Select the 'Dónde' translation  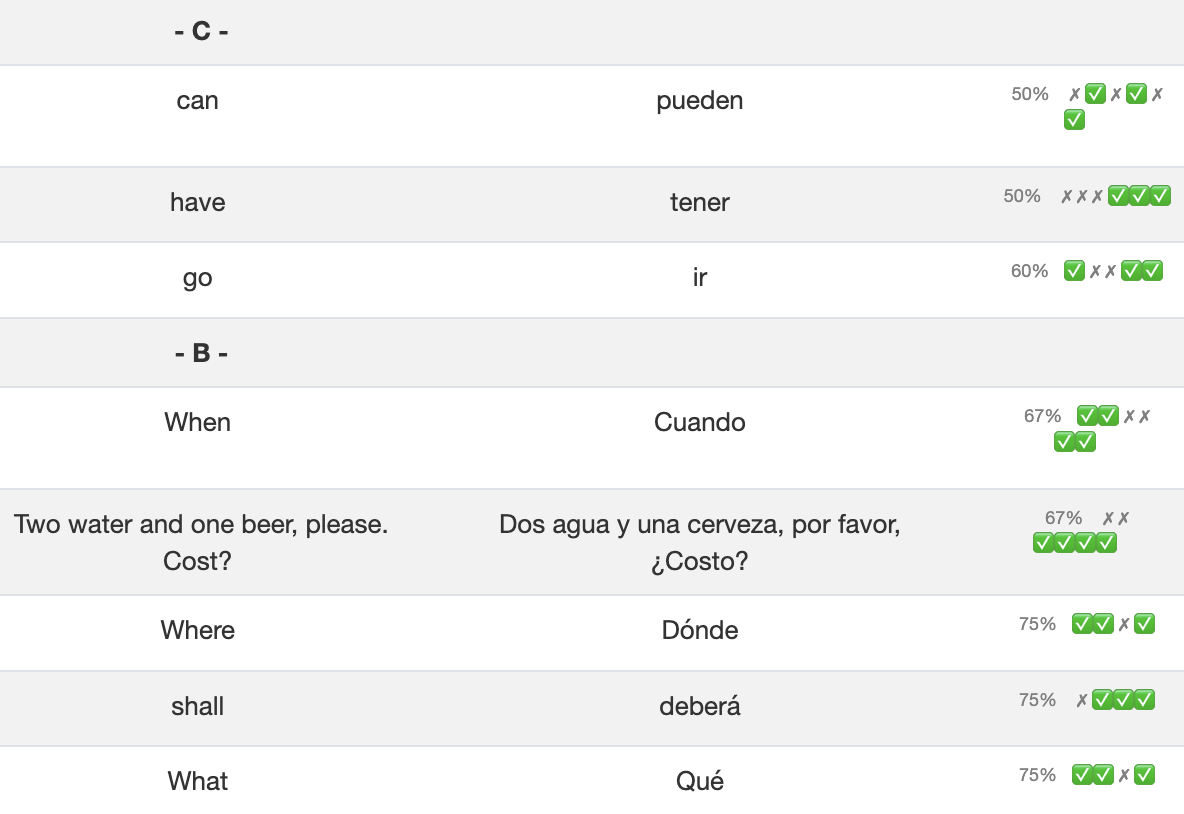699,630
